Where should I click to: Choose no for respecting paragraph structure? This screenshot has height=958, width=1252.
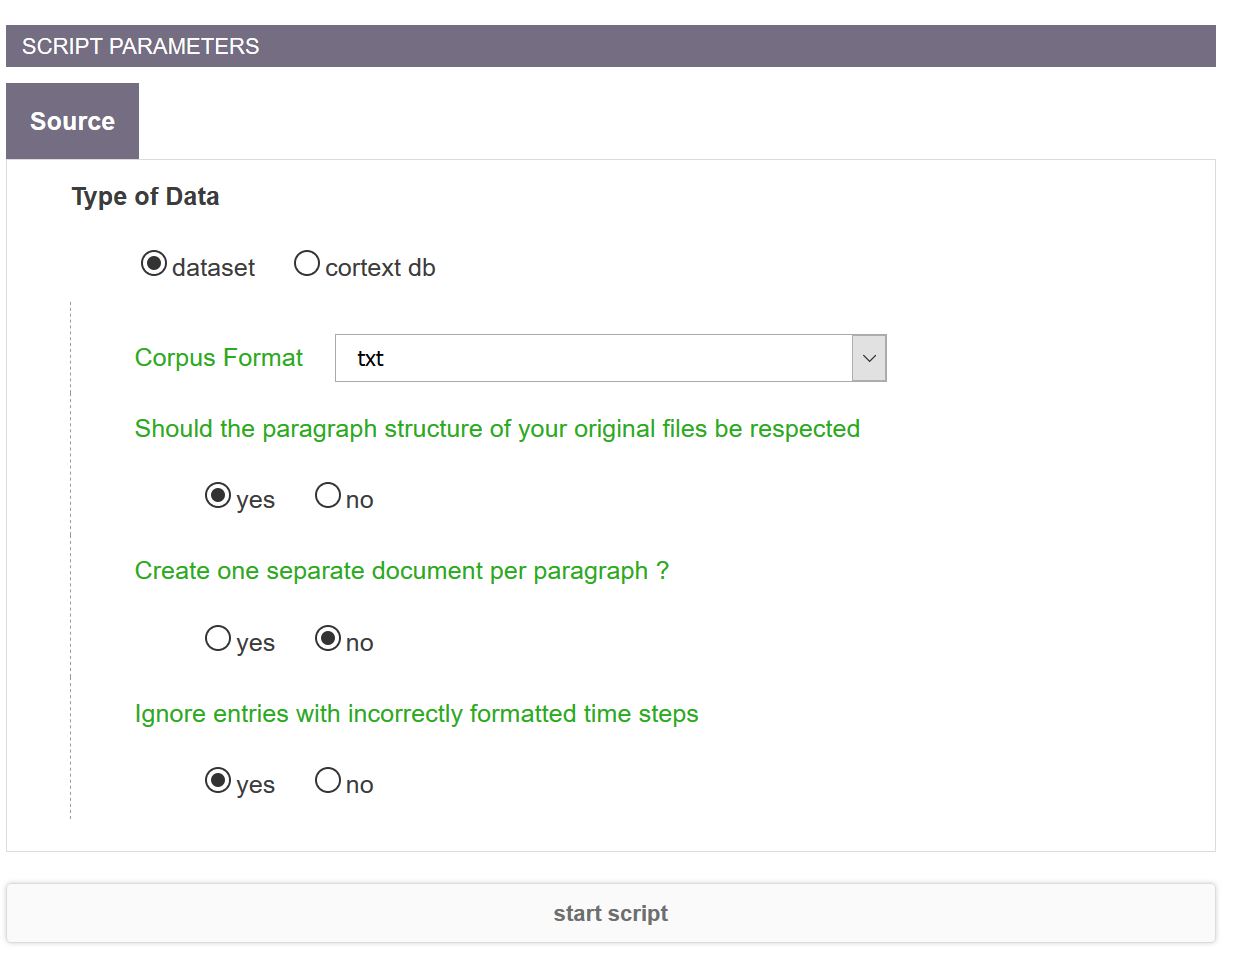pos(328,496)
